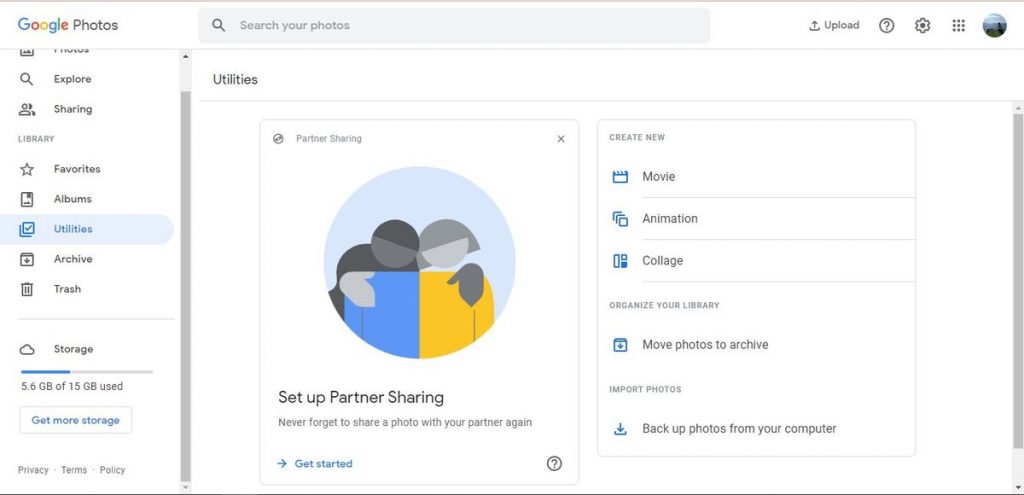Screen dimensions: 1024x495
Task: Click the backup download icon
Action: (x=620, y=429)
